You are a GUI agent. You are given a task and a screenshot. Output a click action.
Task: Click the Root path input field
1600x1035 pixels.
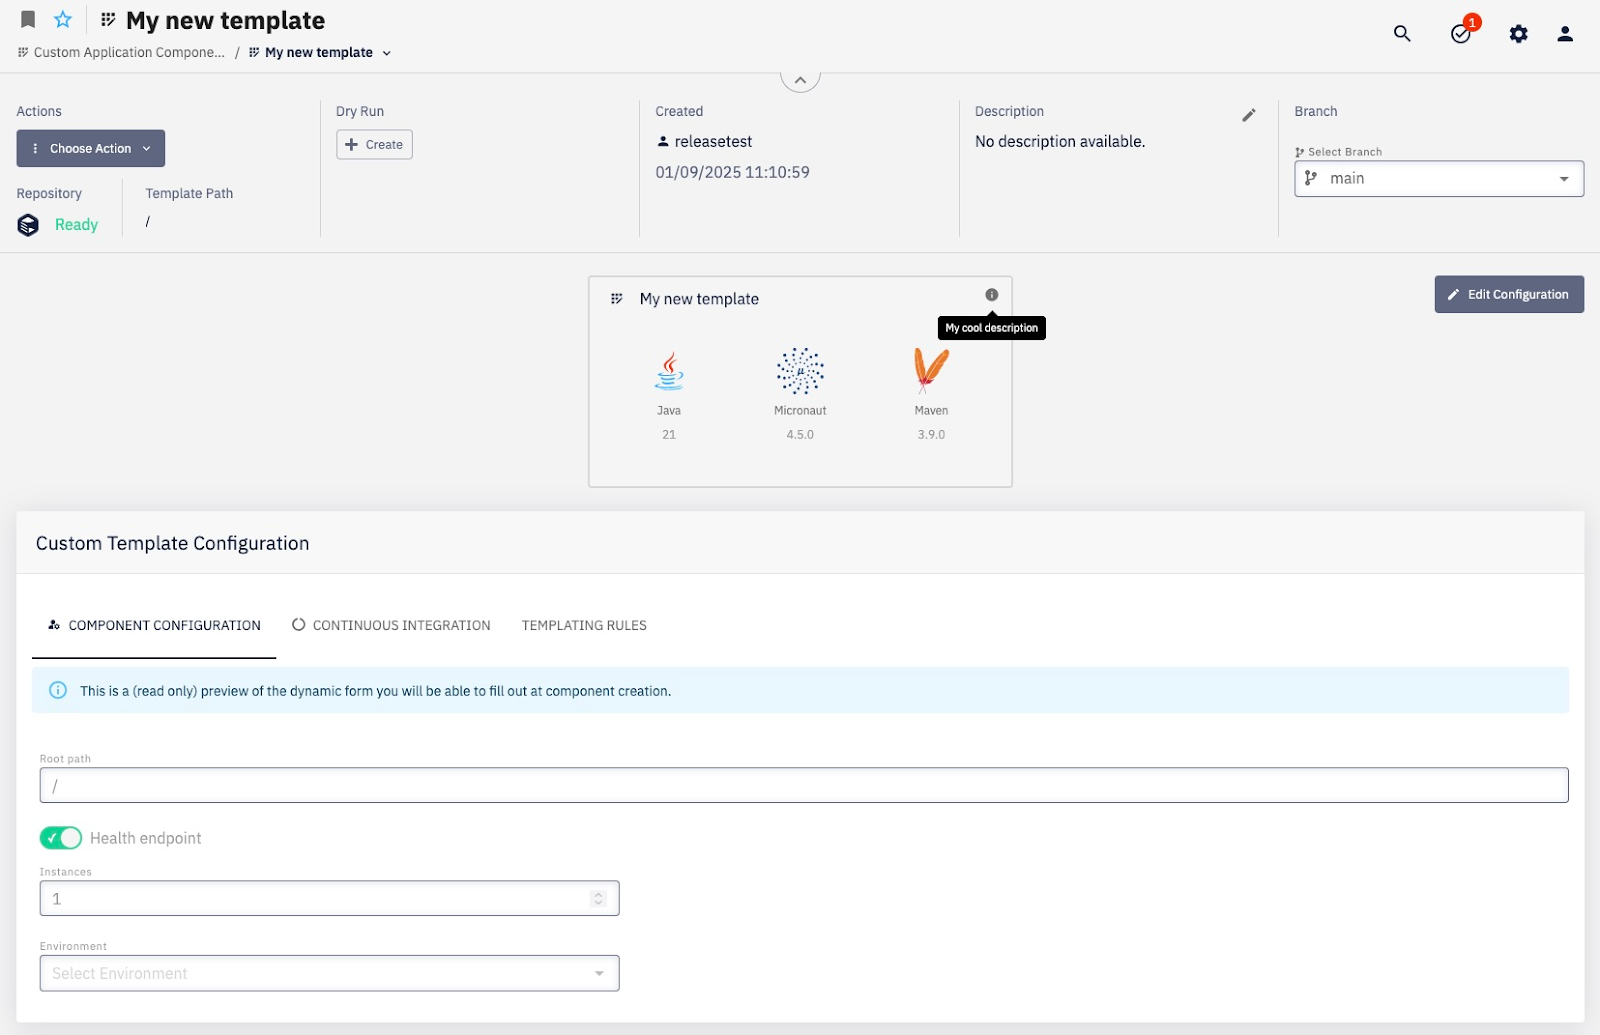coord(804,785)
